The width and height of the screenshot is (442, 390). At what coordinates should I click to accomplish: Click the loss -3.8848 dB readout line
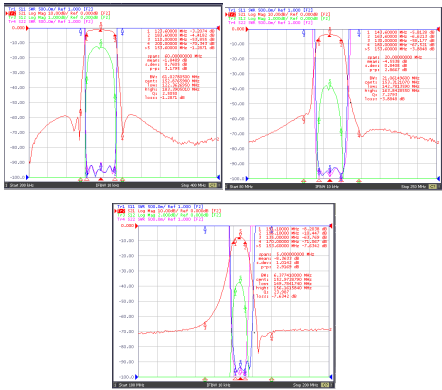[x=385, y=99]
